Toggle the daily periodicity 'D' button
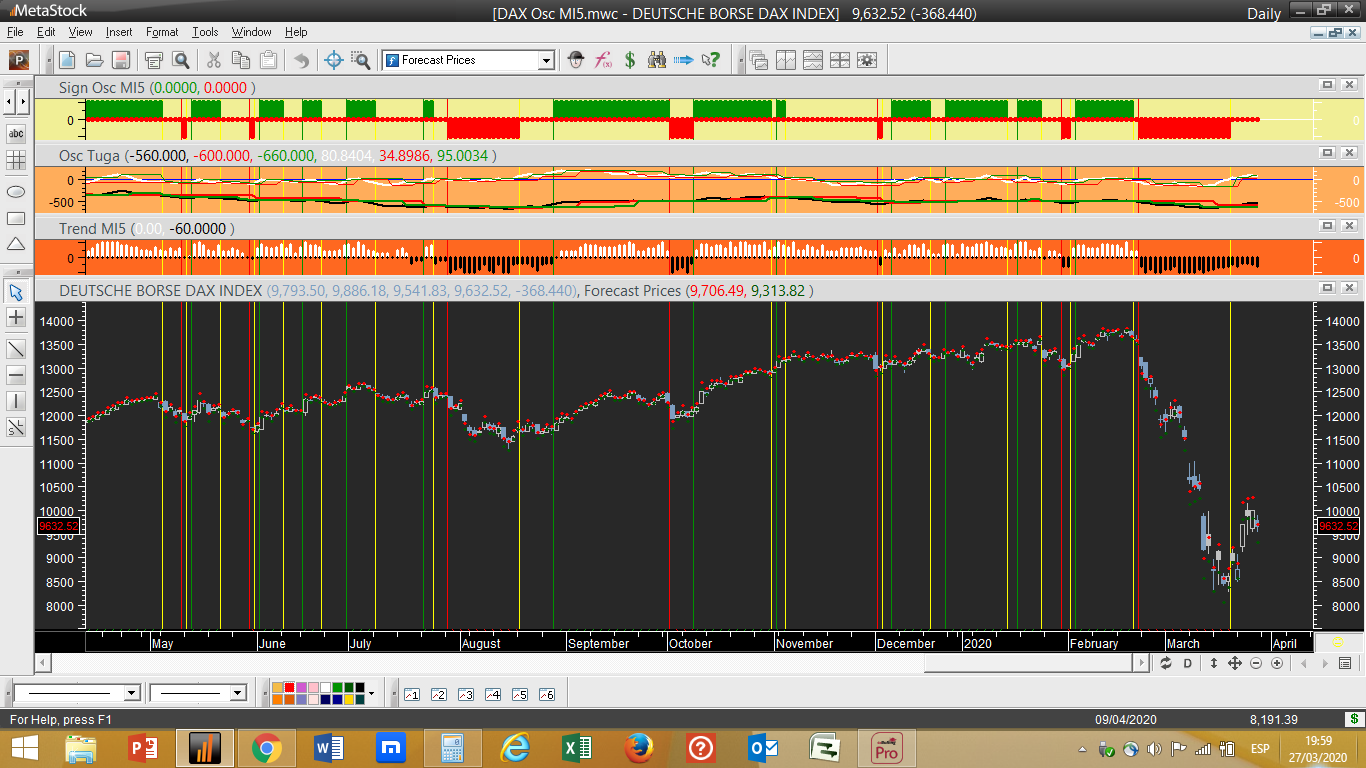This screenshot has width=1366, height=768. [x=1188, y=663]
